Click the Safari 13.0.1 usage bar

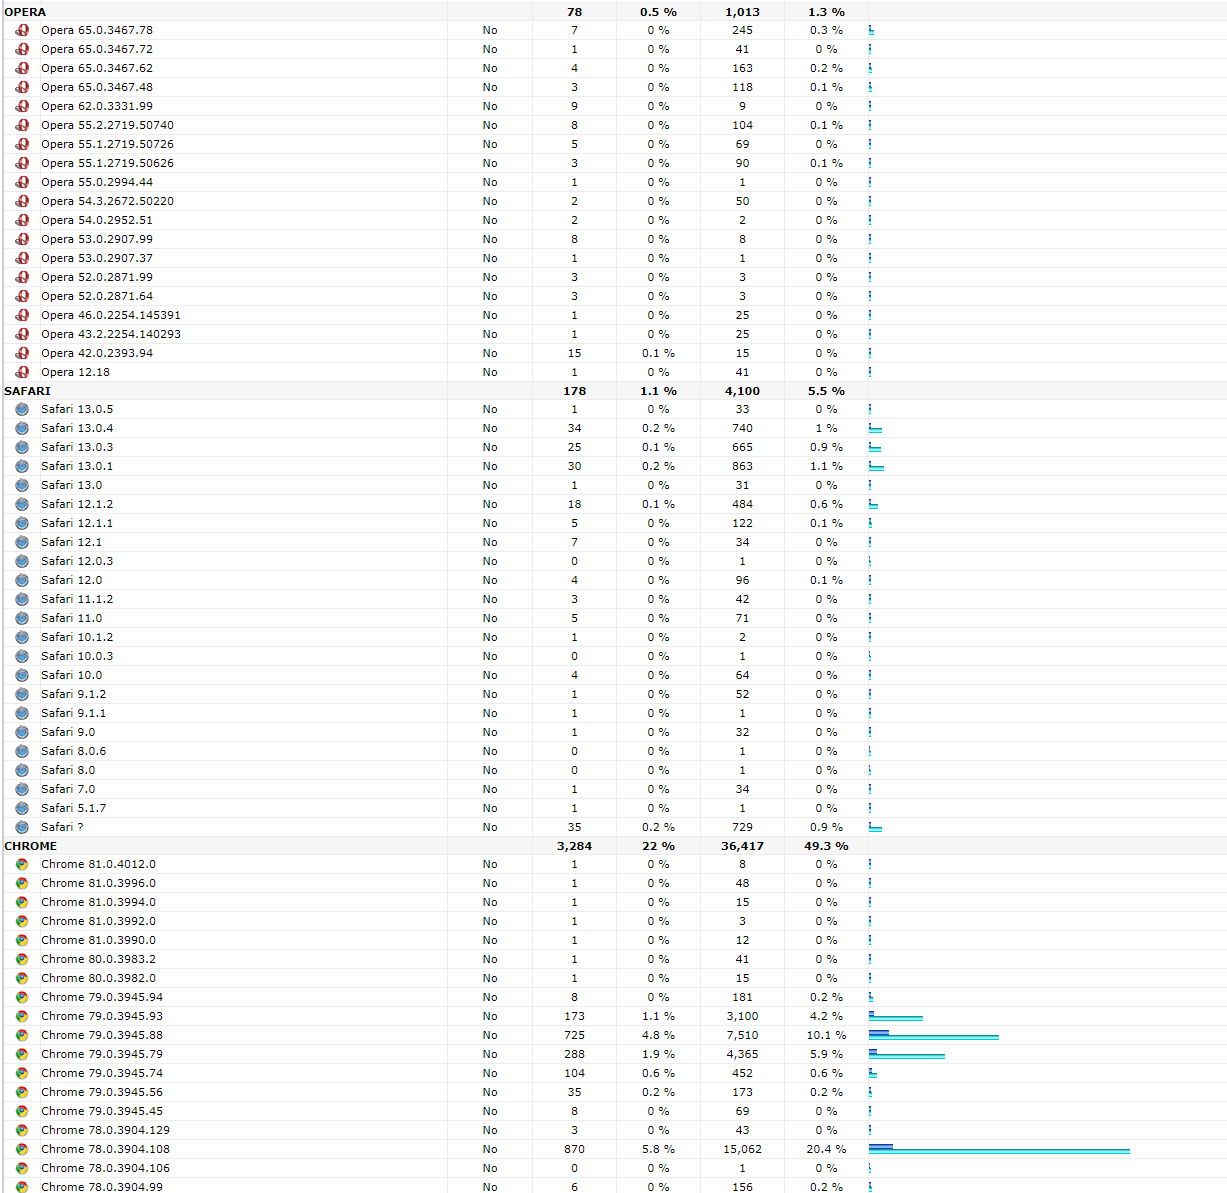click(x=876, y=467)
